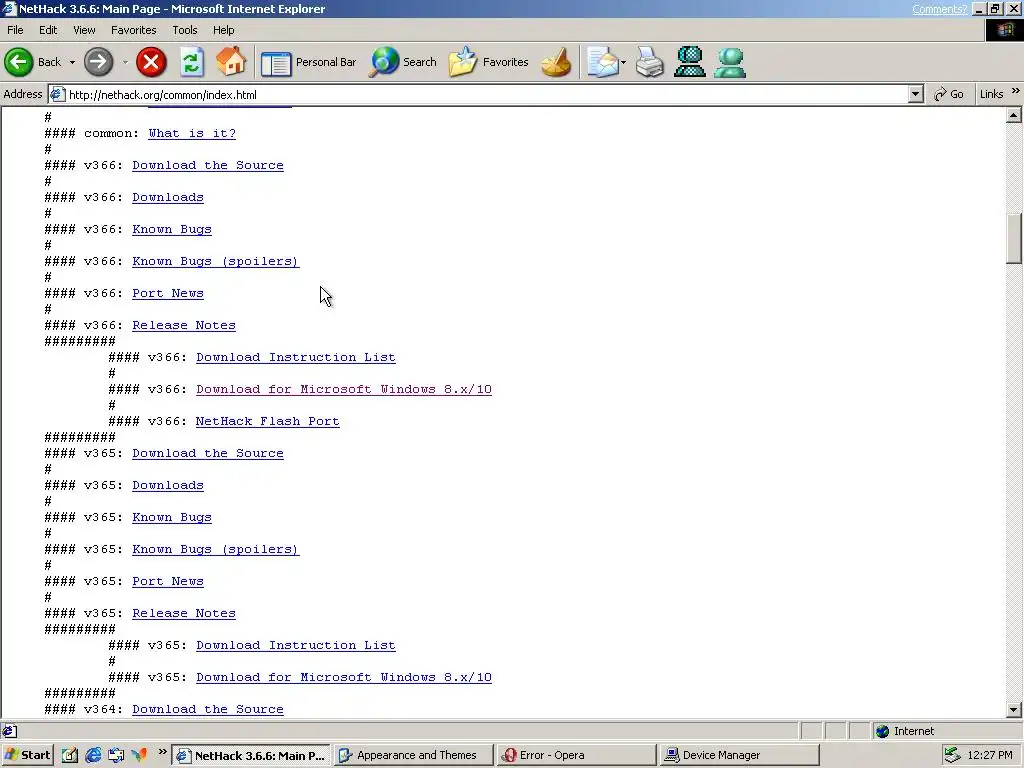The height and width of the screenshot is (768, 1024).
Task: Open the v365 Release Notes link
Action: (x=184, y=613)
